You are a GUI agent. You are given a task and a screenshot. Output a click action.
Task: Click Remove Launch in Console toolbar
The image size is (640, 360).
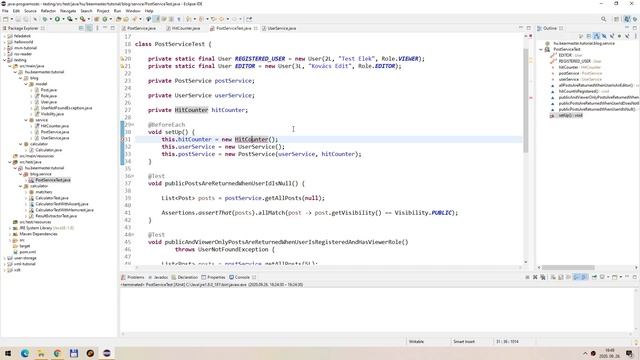(x=535, y=277)
